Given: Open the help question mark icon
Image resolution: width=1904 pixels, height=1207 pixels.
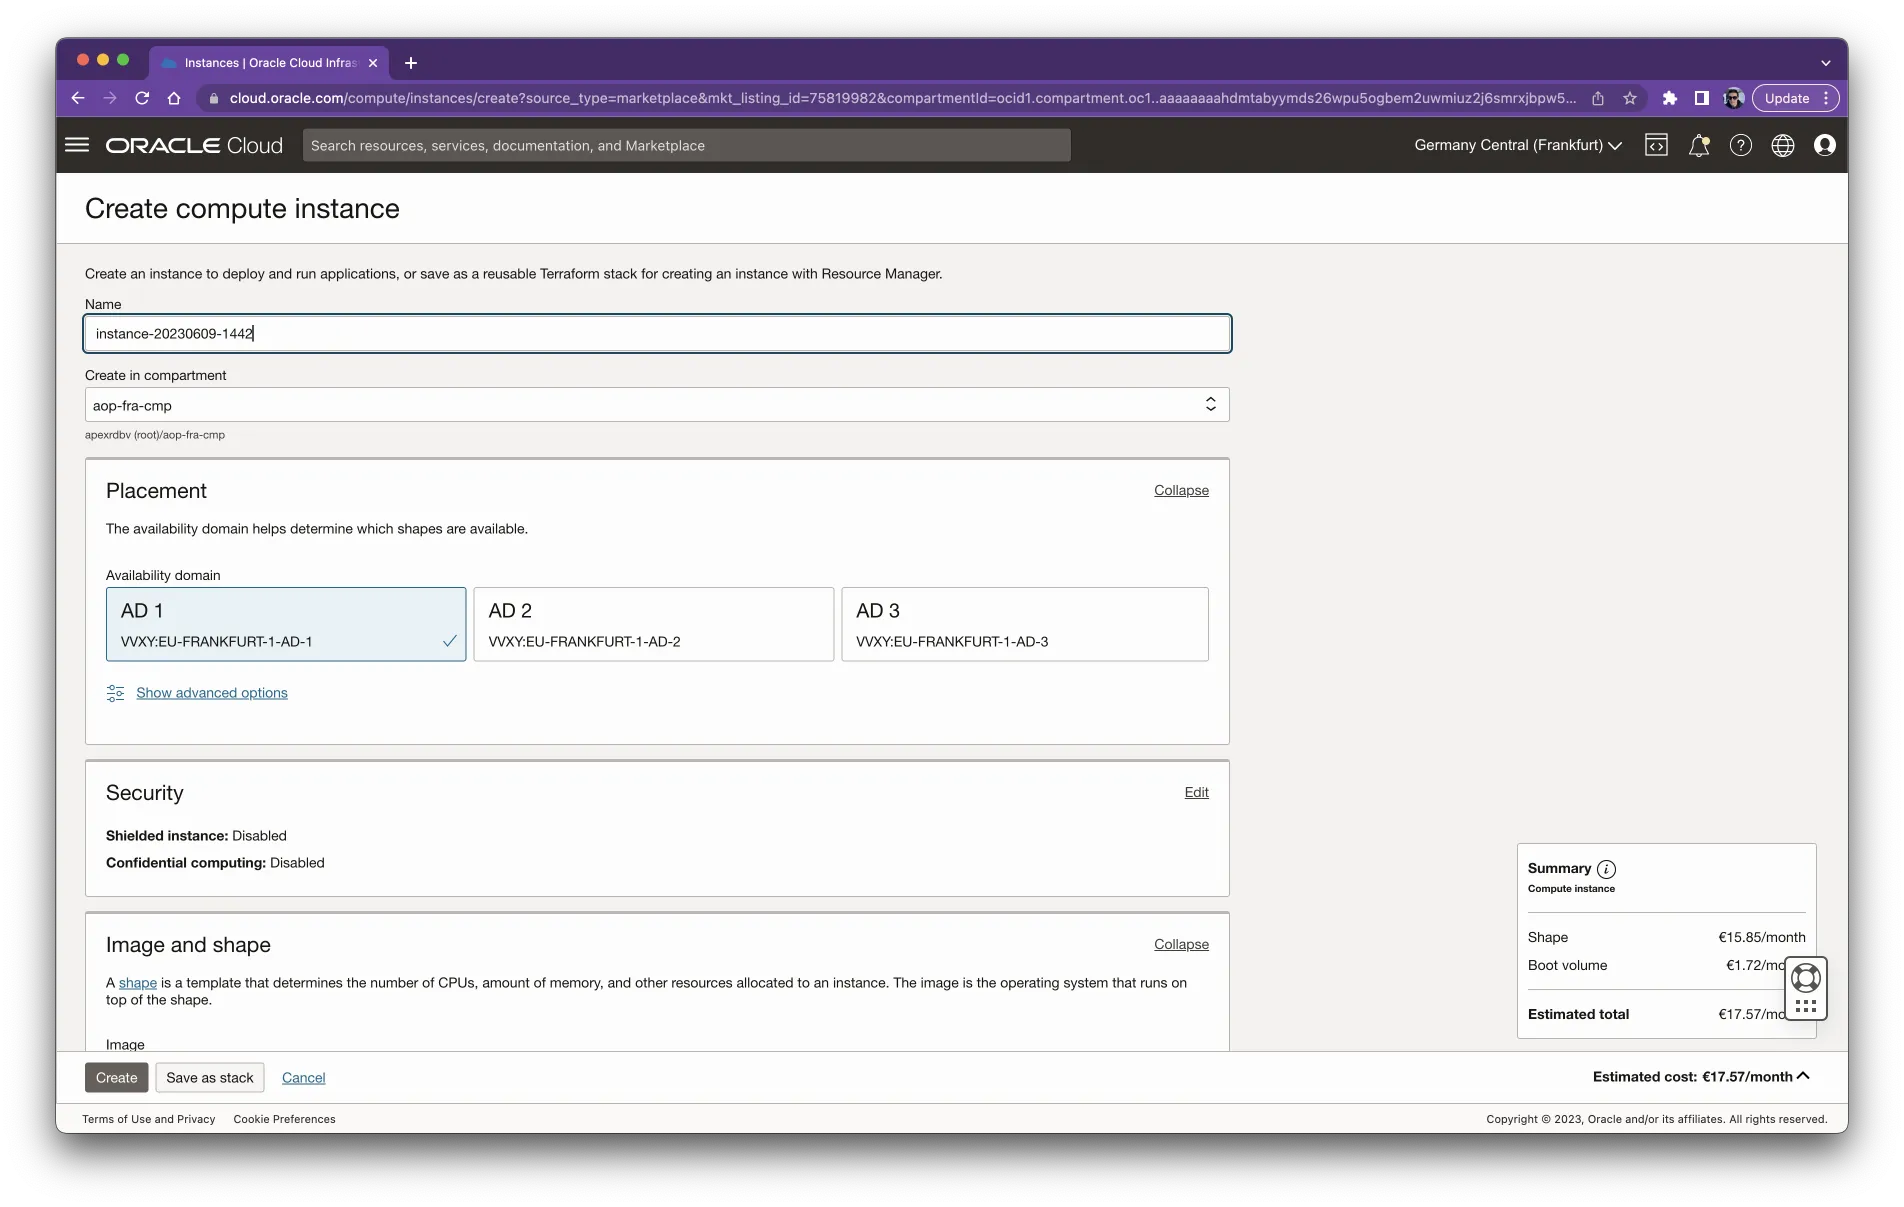Looking at the screenshot, I should coord(1740,145).
